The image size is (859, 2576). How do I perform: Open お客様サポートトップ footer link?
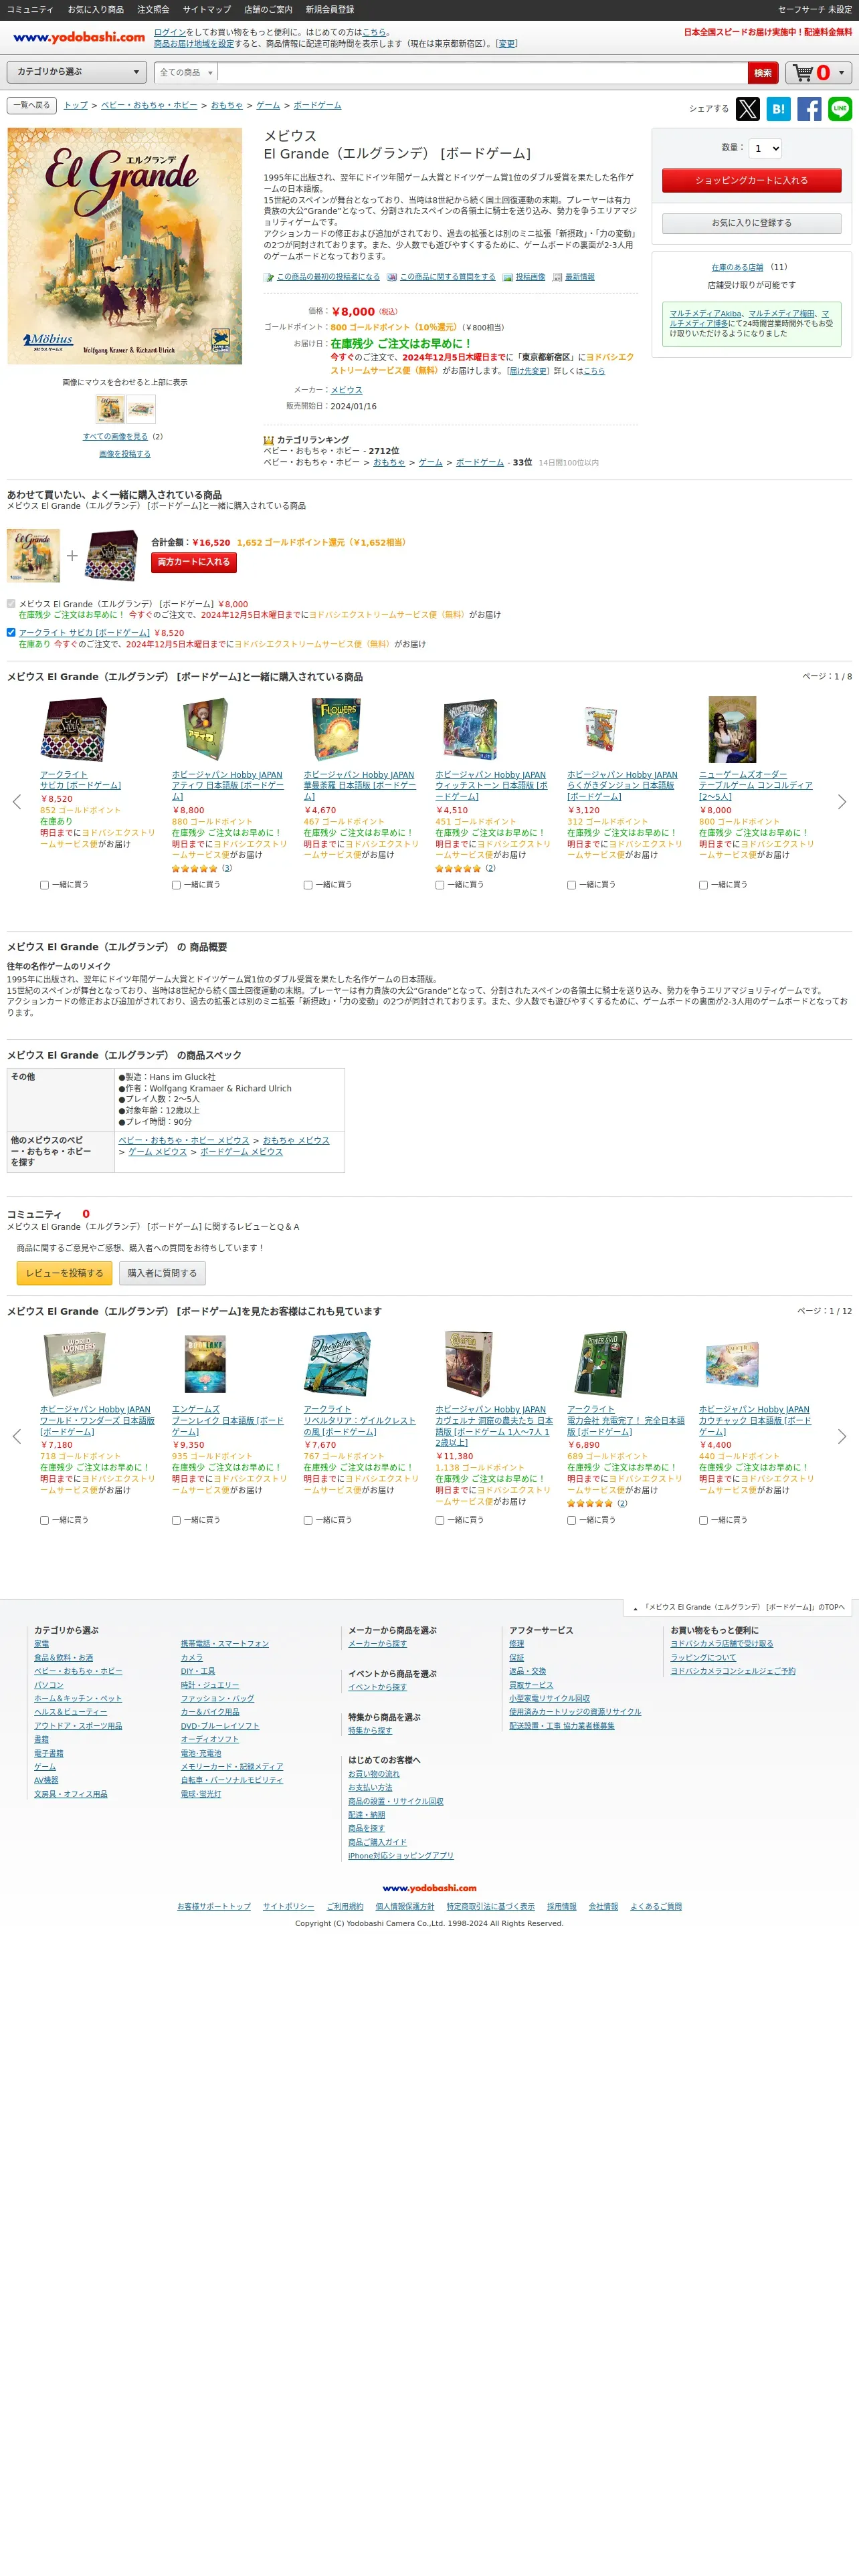tap(214, 1907)
